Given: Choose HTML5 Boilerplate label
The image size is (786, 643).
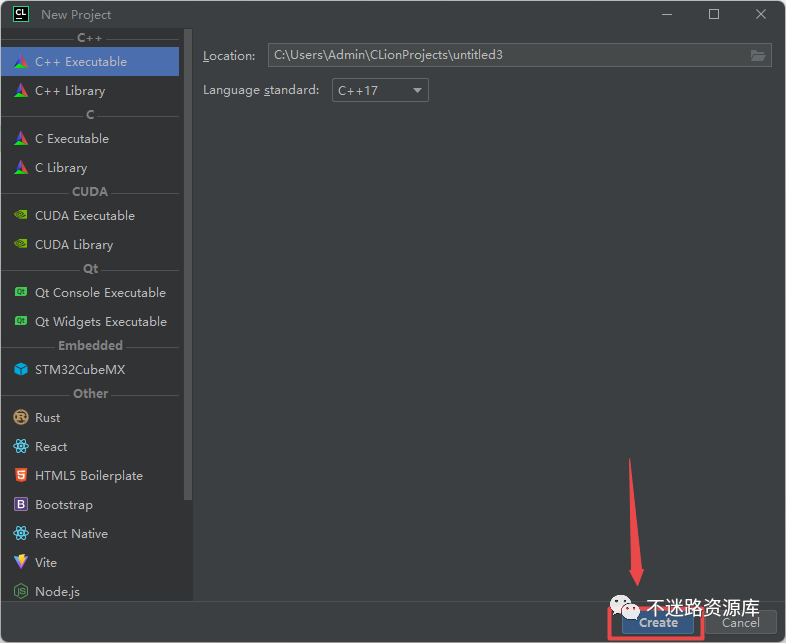Looking at the screenshot, I should coord(89,476).
